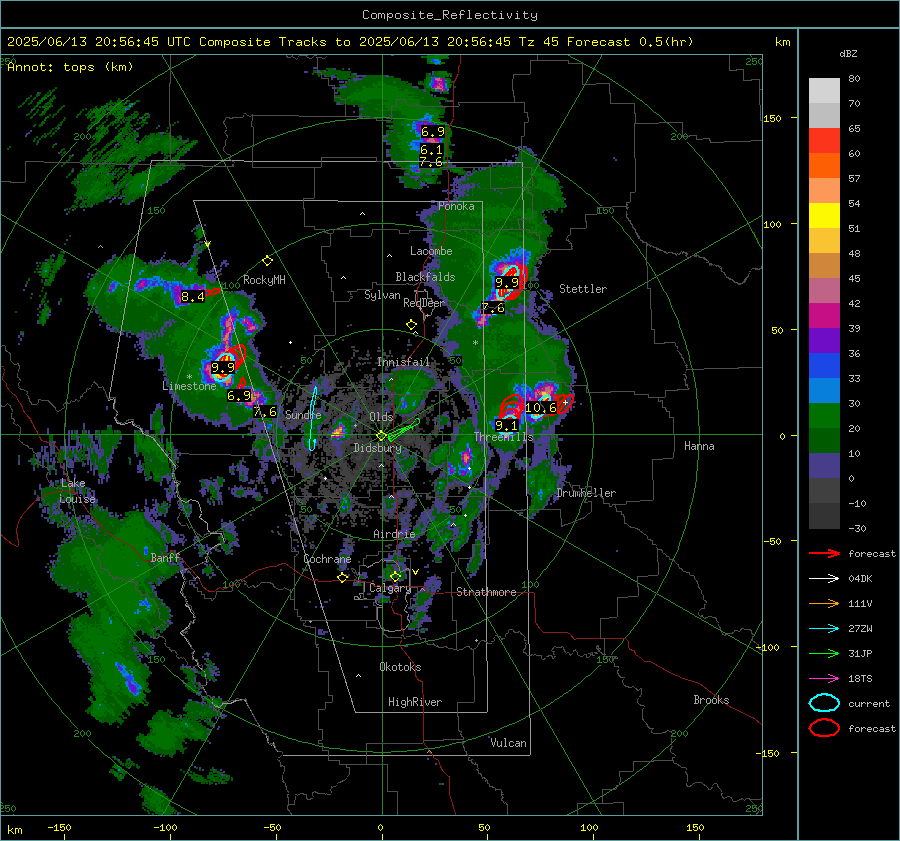Click the Cochrane label
The height and width of the screenshot is (841, 900).
point(327,559)
